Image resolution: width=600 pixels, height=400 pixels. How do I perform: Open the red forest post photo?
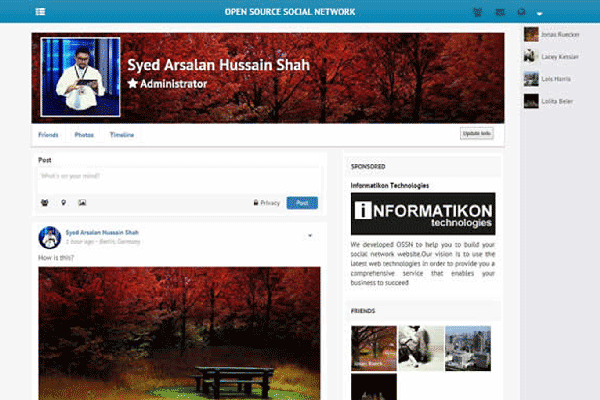click(179, 332)
